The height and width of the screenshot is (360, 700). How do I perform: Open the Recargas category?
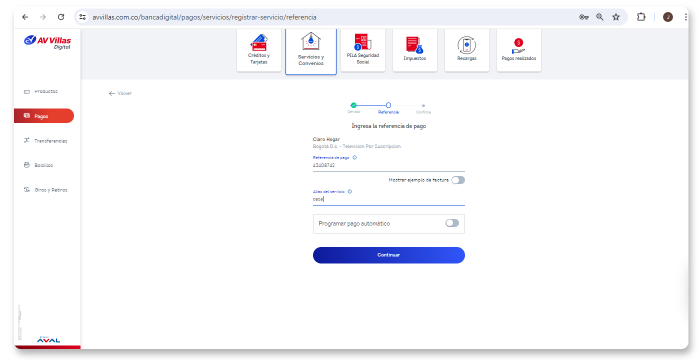point(467,50)
